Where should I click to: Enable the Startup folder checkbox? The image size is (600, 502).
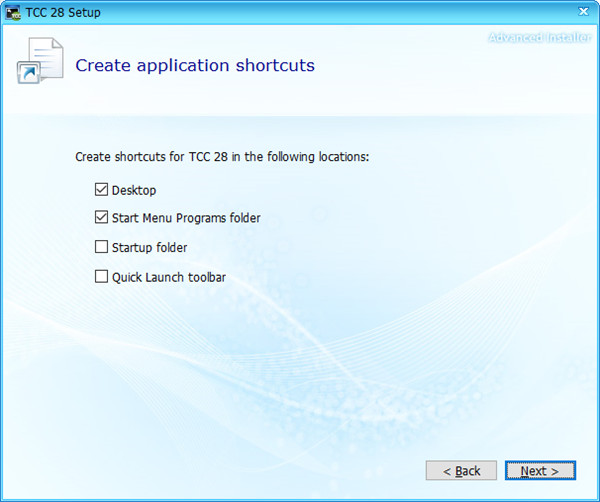point(101,247)
